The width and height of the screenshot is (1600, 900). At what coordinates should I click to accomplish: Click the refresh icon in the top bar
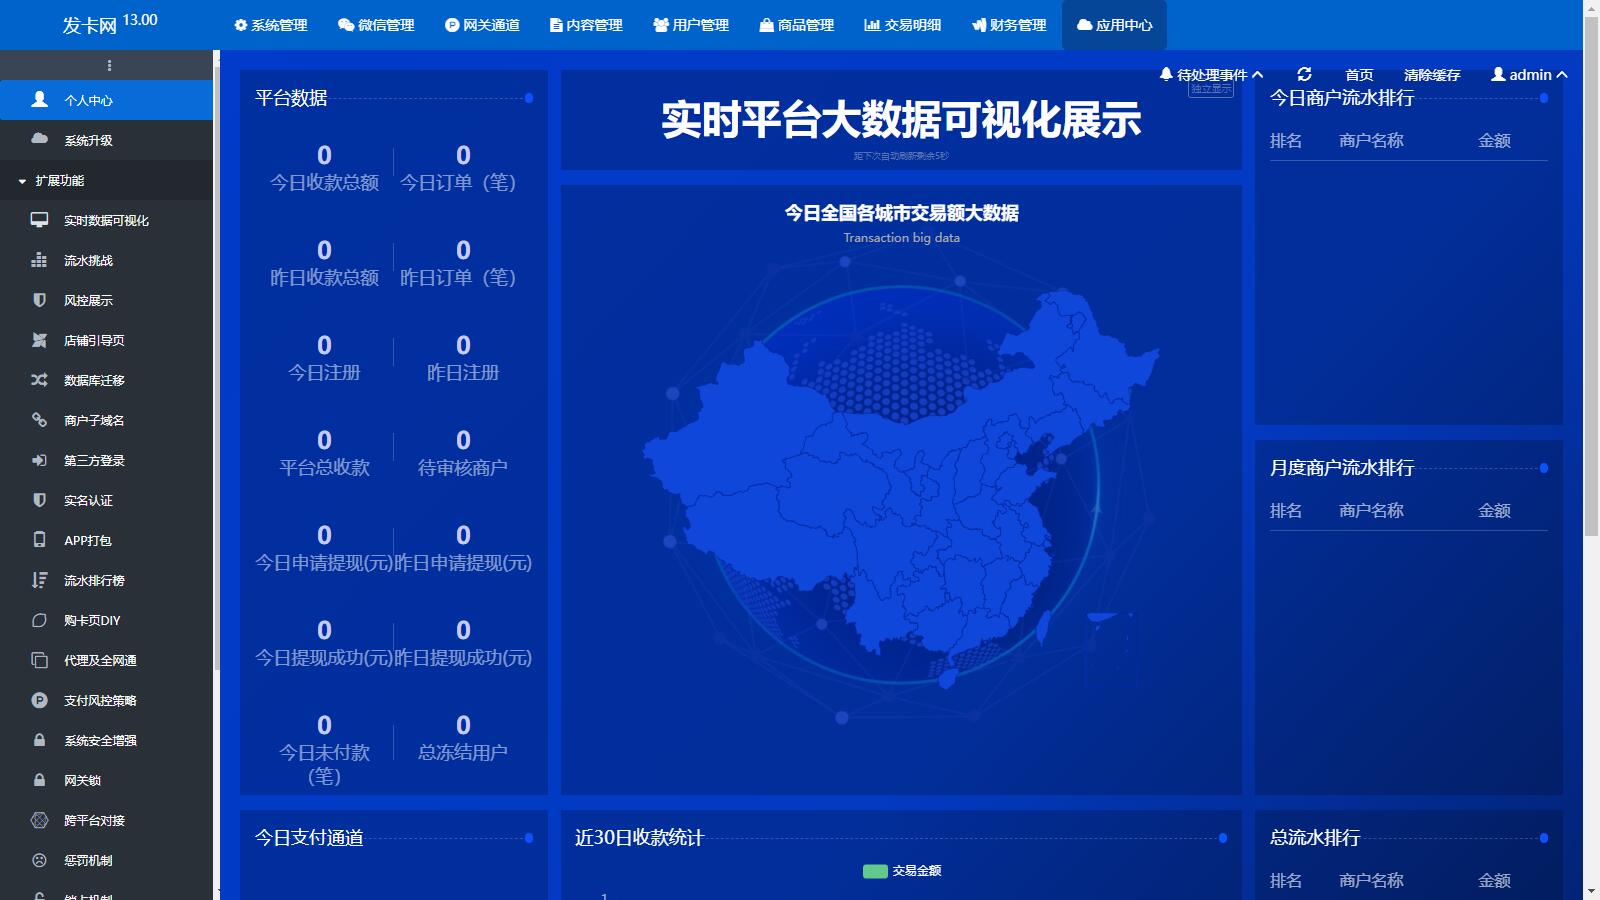(1304, 74)
